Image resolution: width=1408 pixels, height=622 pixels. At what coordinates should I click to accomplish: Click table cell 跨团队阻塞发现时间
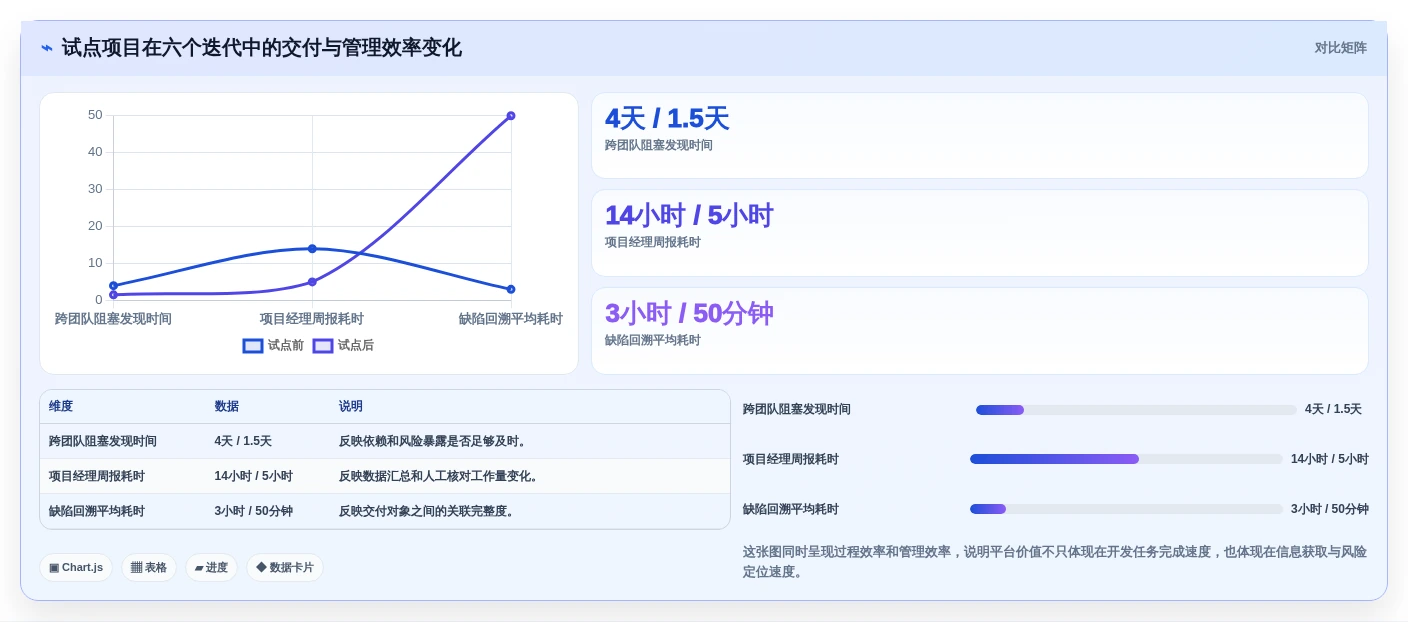(103, 441)
